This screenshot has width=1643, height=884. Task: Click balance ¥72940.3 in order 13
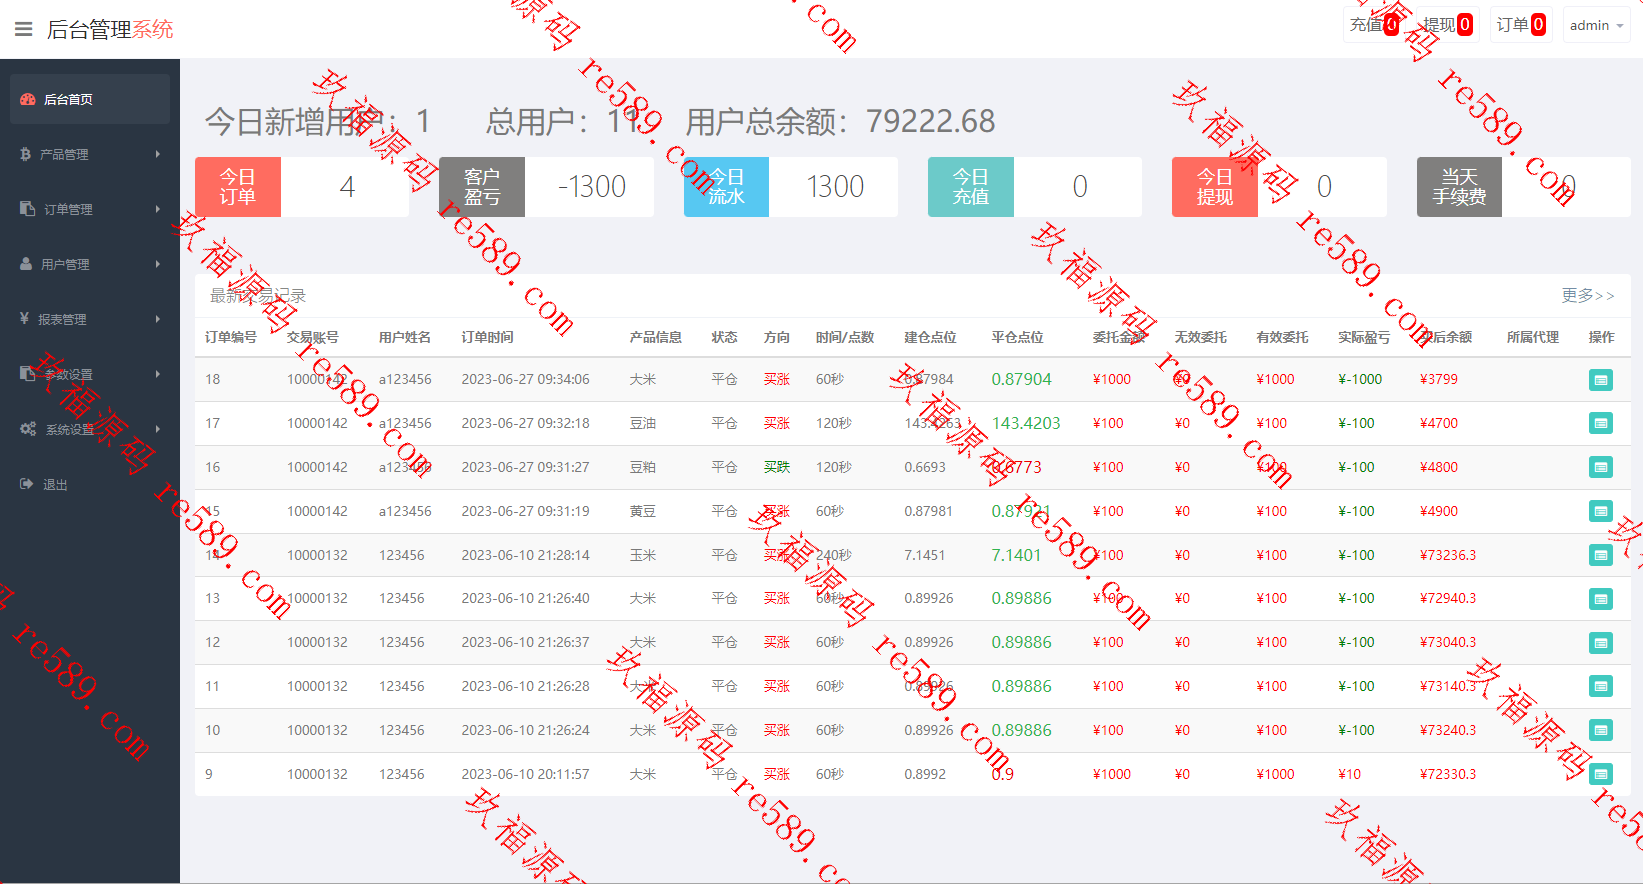[x=1448, y=598]
